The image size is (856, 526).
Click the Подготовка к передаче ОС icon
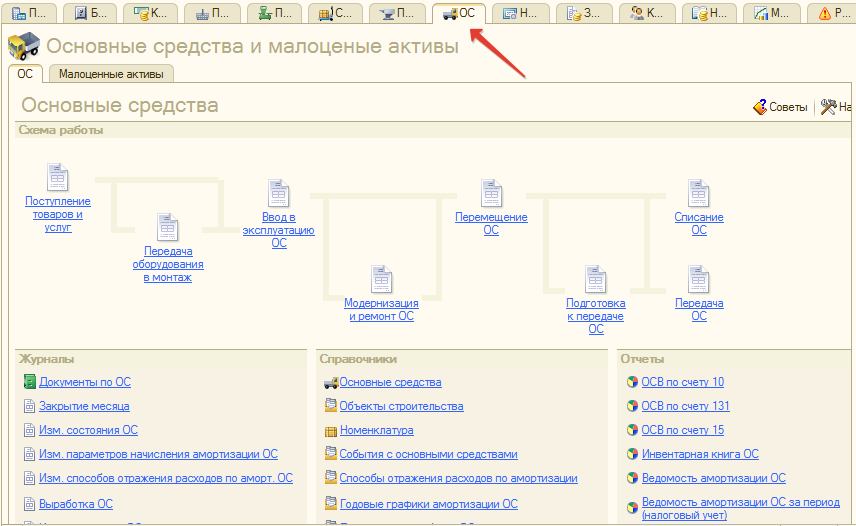pos(596,280)
